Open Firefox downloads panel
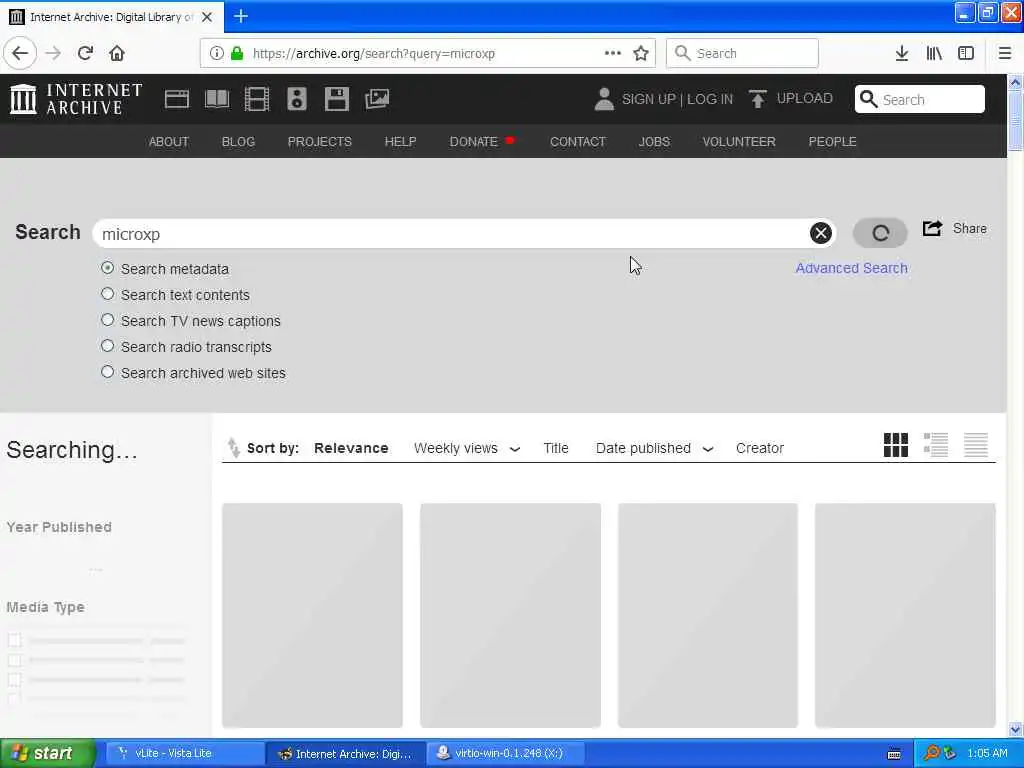 (902, 54)
